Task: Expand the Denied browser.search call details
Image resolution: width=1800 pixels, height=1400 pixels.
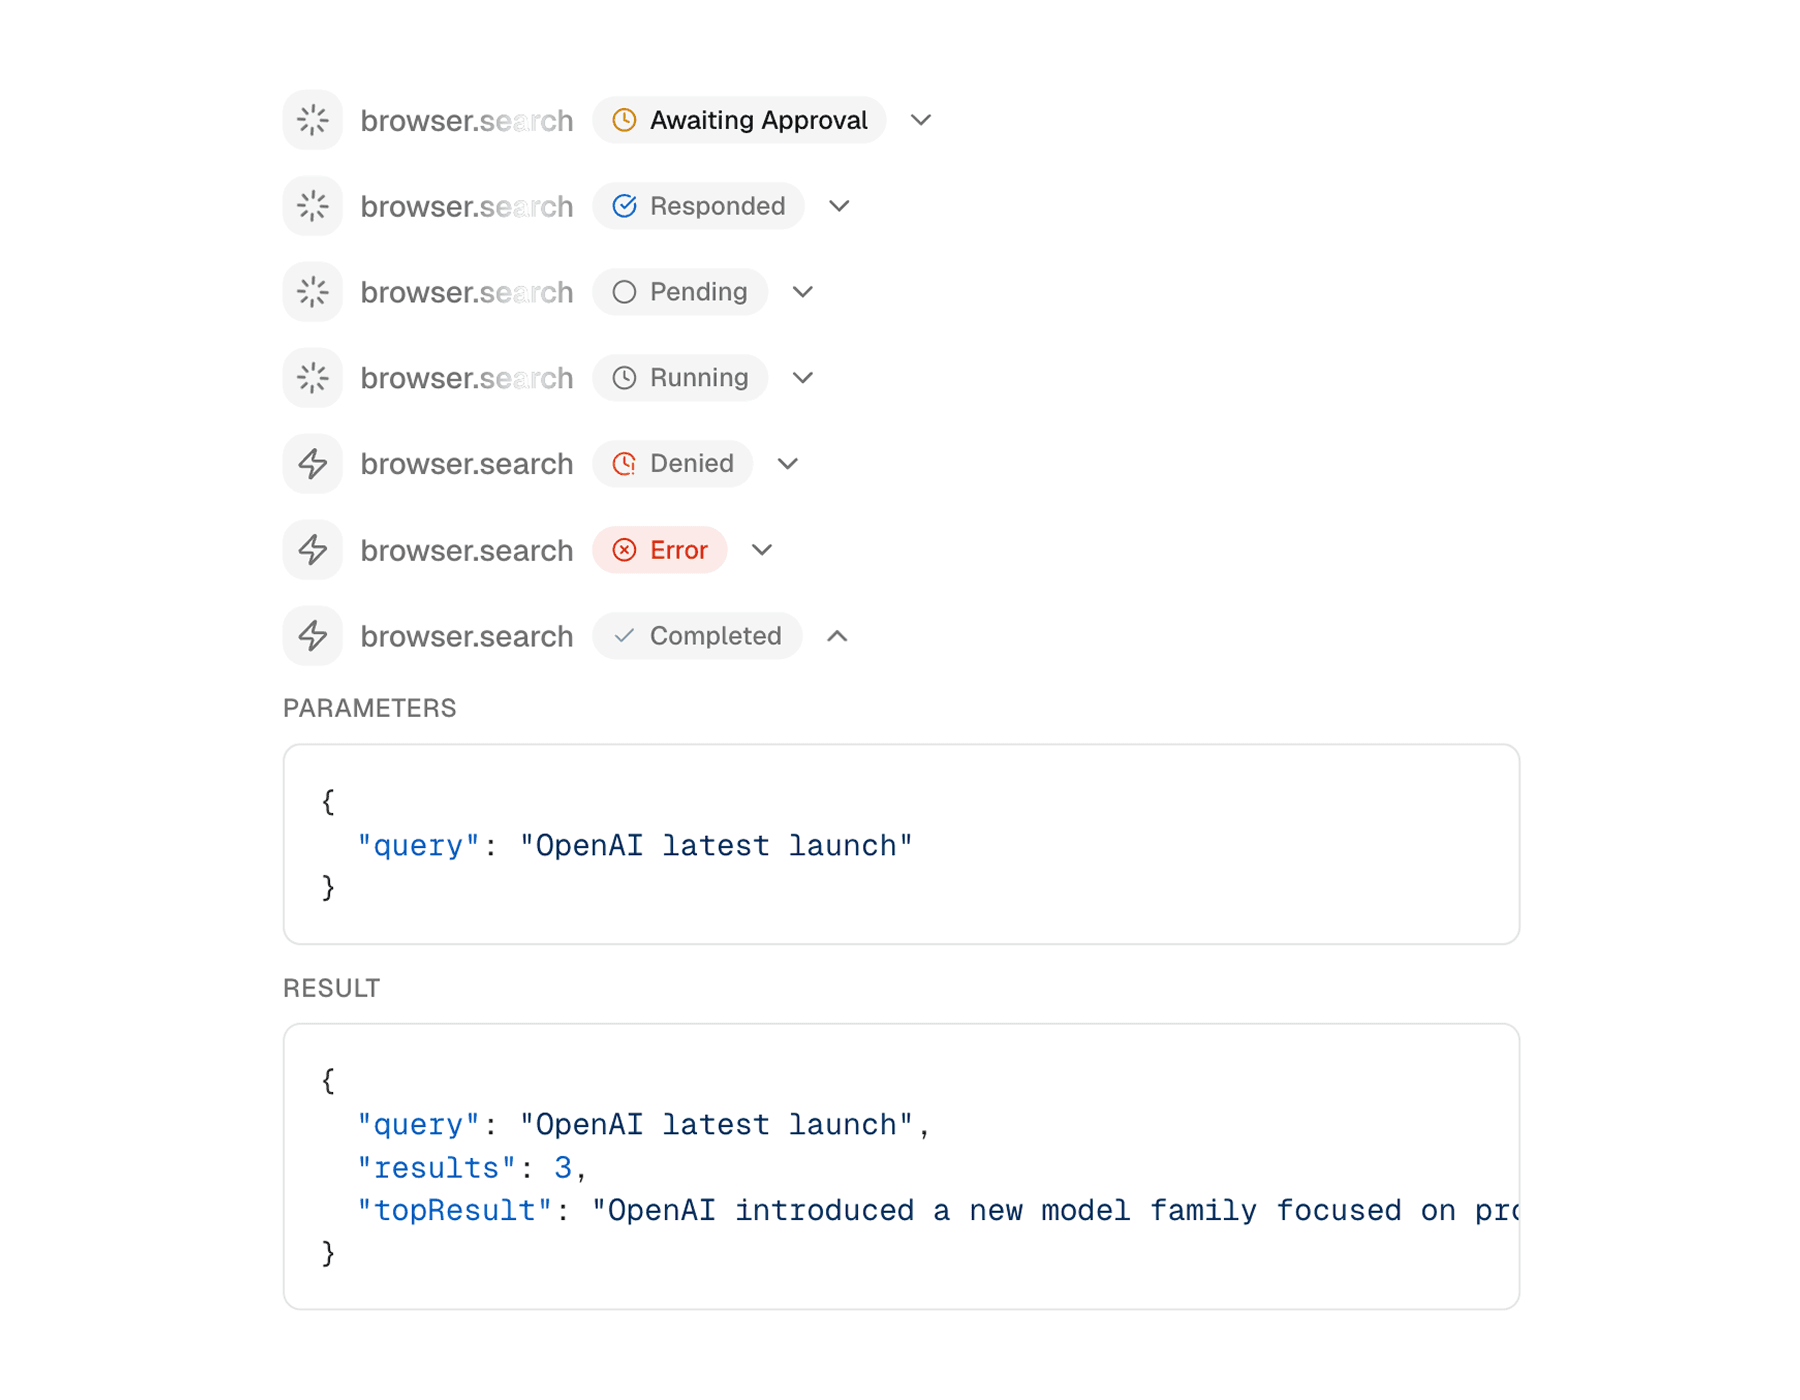Action: coord(787,463)
